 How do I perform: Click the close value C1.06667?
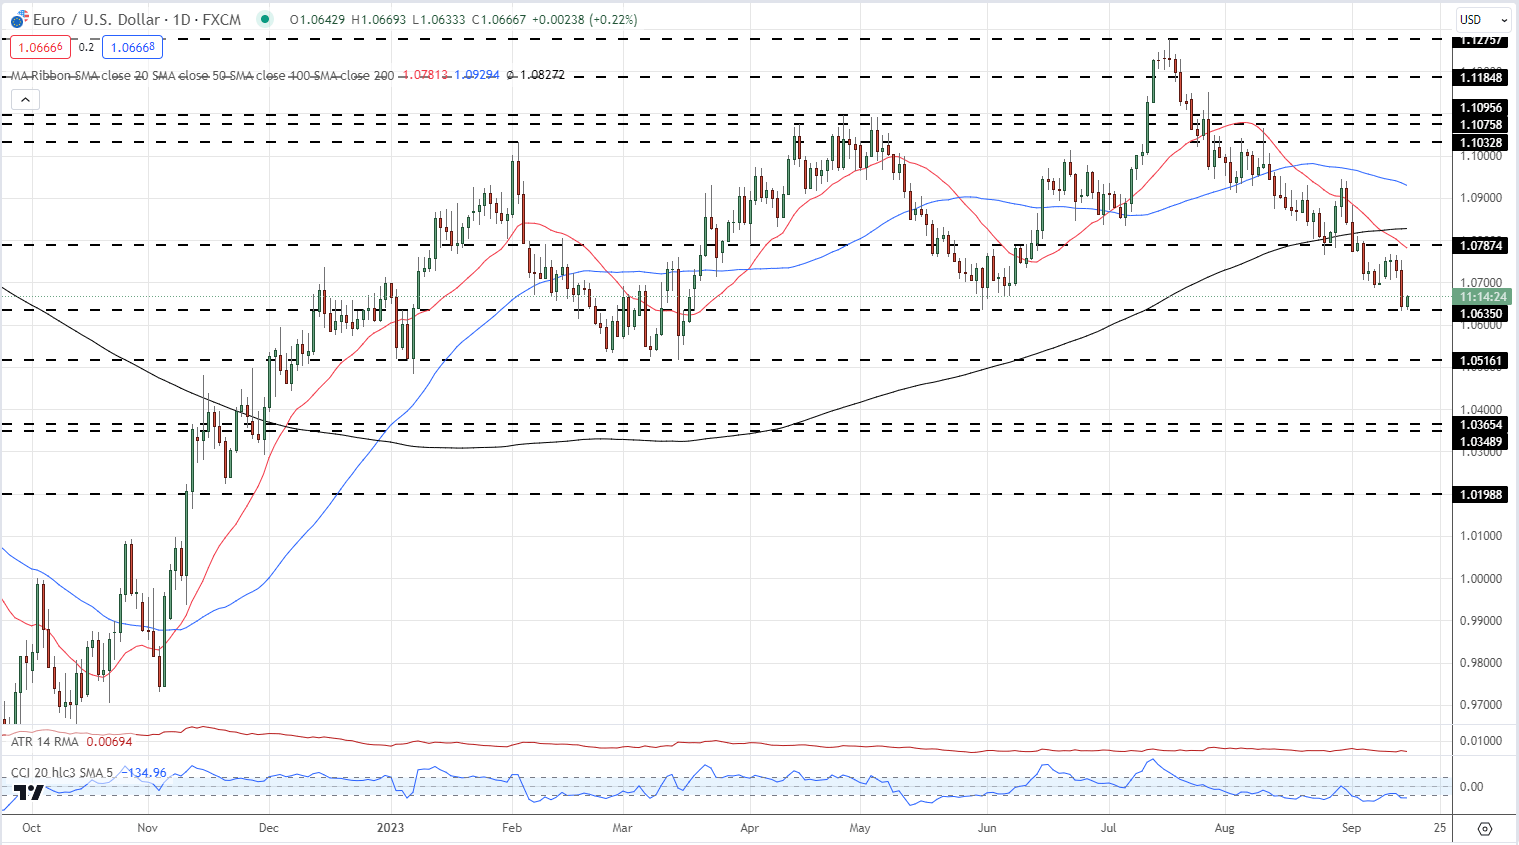(x=497, y=19)
